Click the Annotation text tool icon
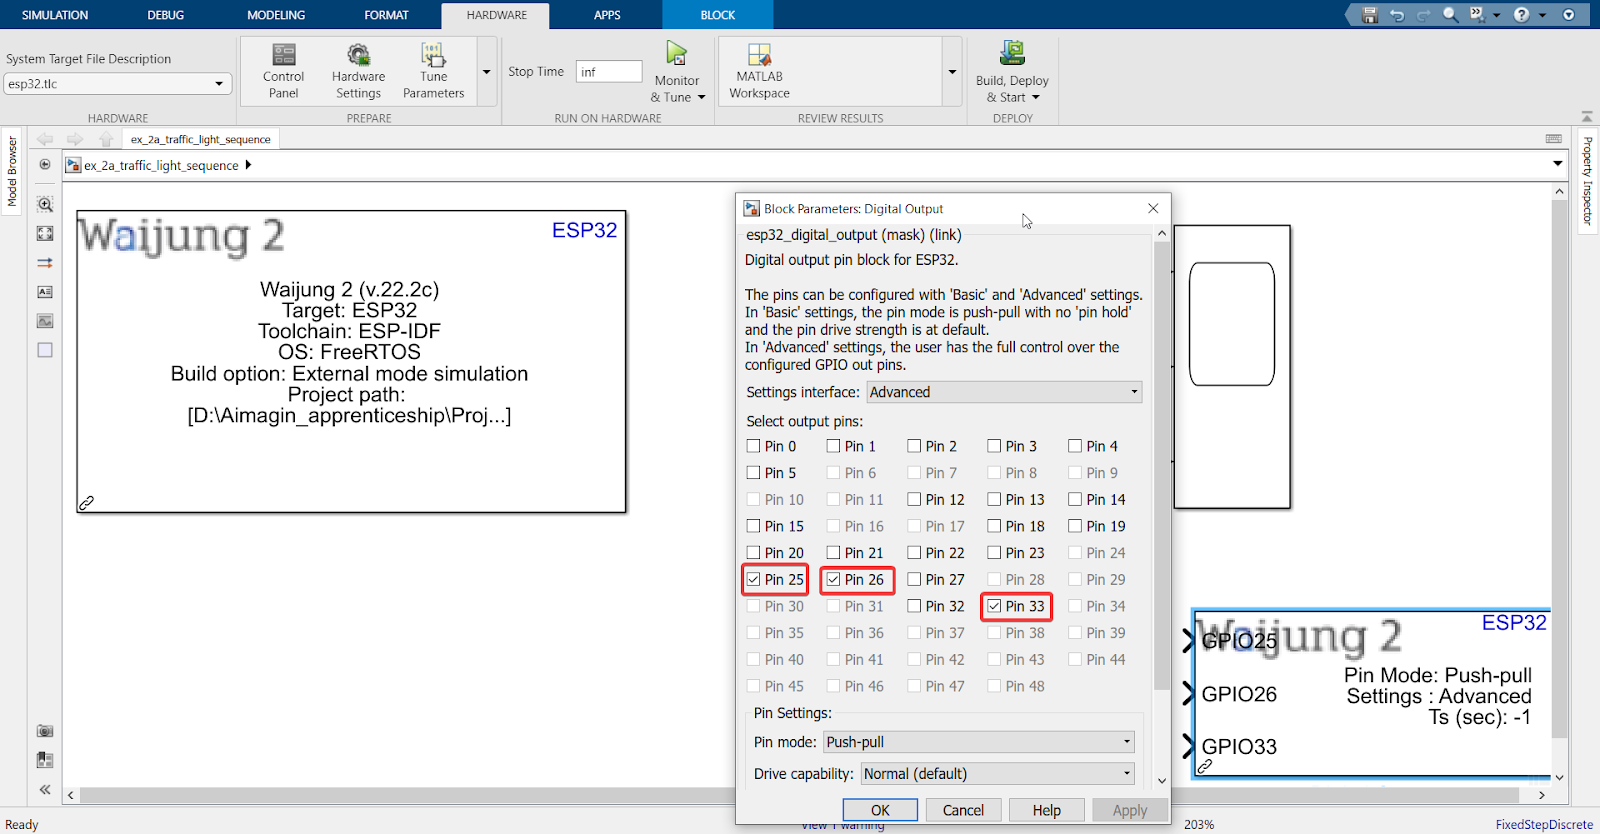 pos(45,292)
